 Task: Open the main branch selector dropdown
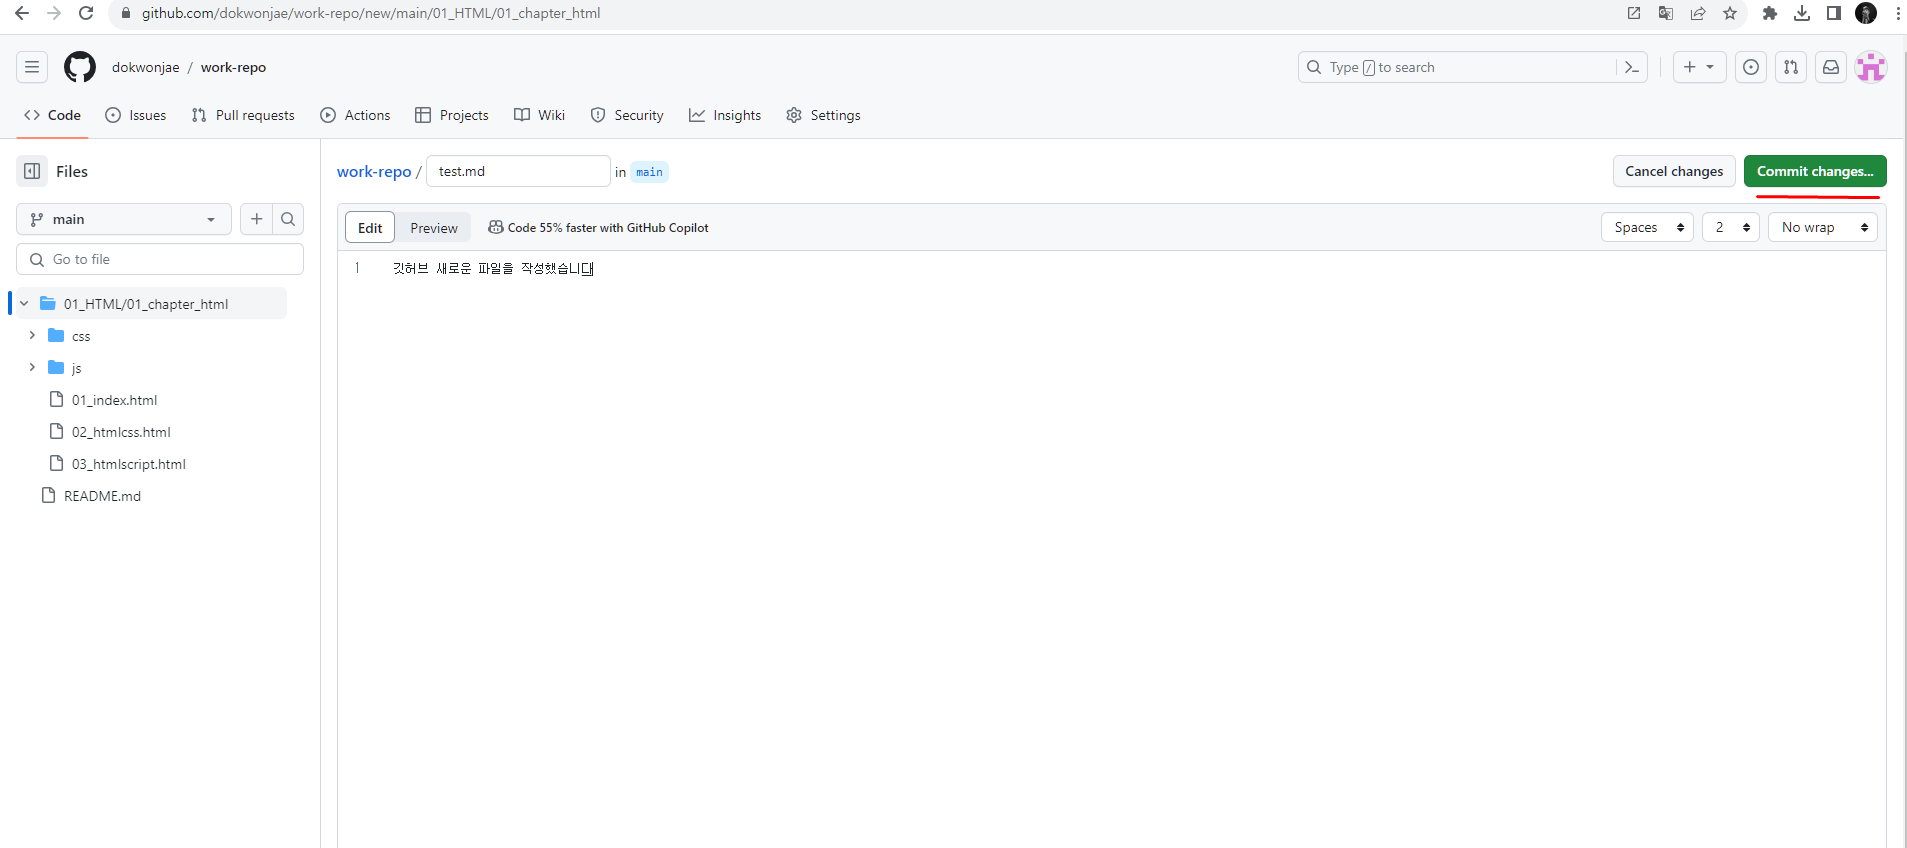(x=124, y=219)
